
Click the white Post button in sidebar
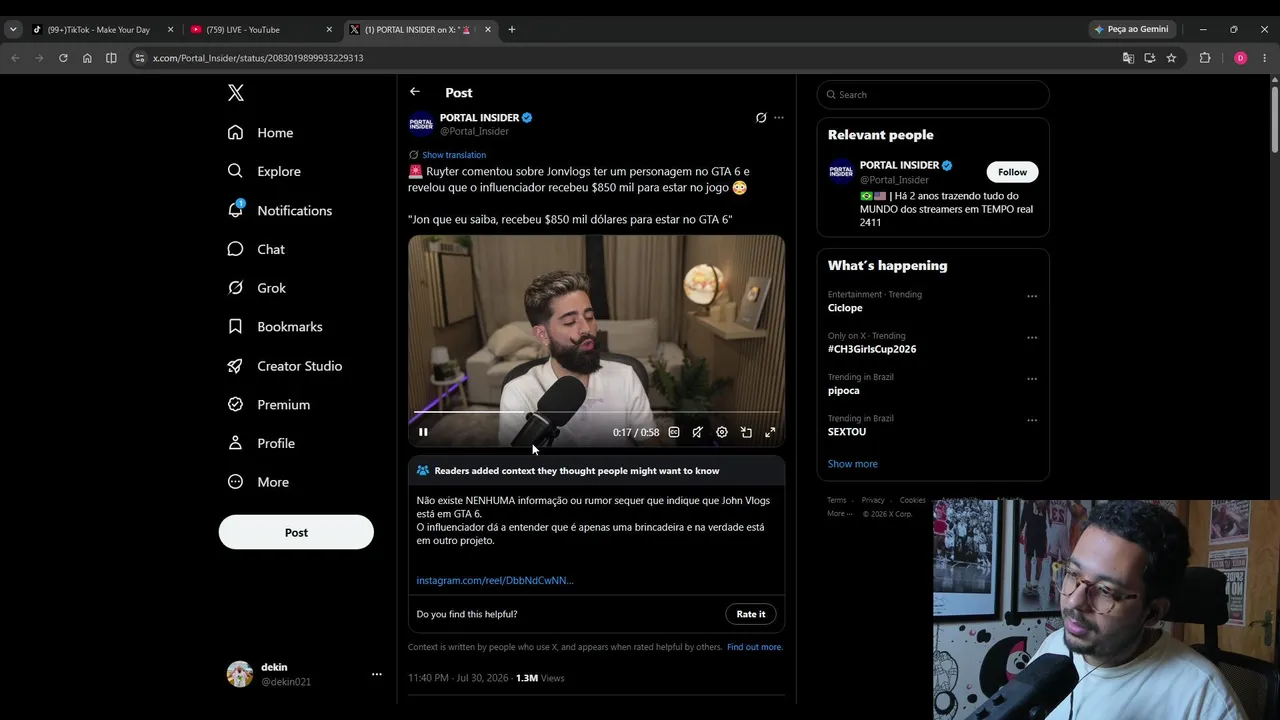tap(296, 532)
